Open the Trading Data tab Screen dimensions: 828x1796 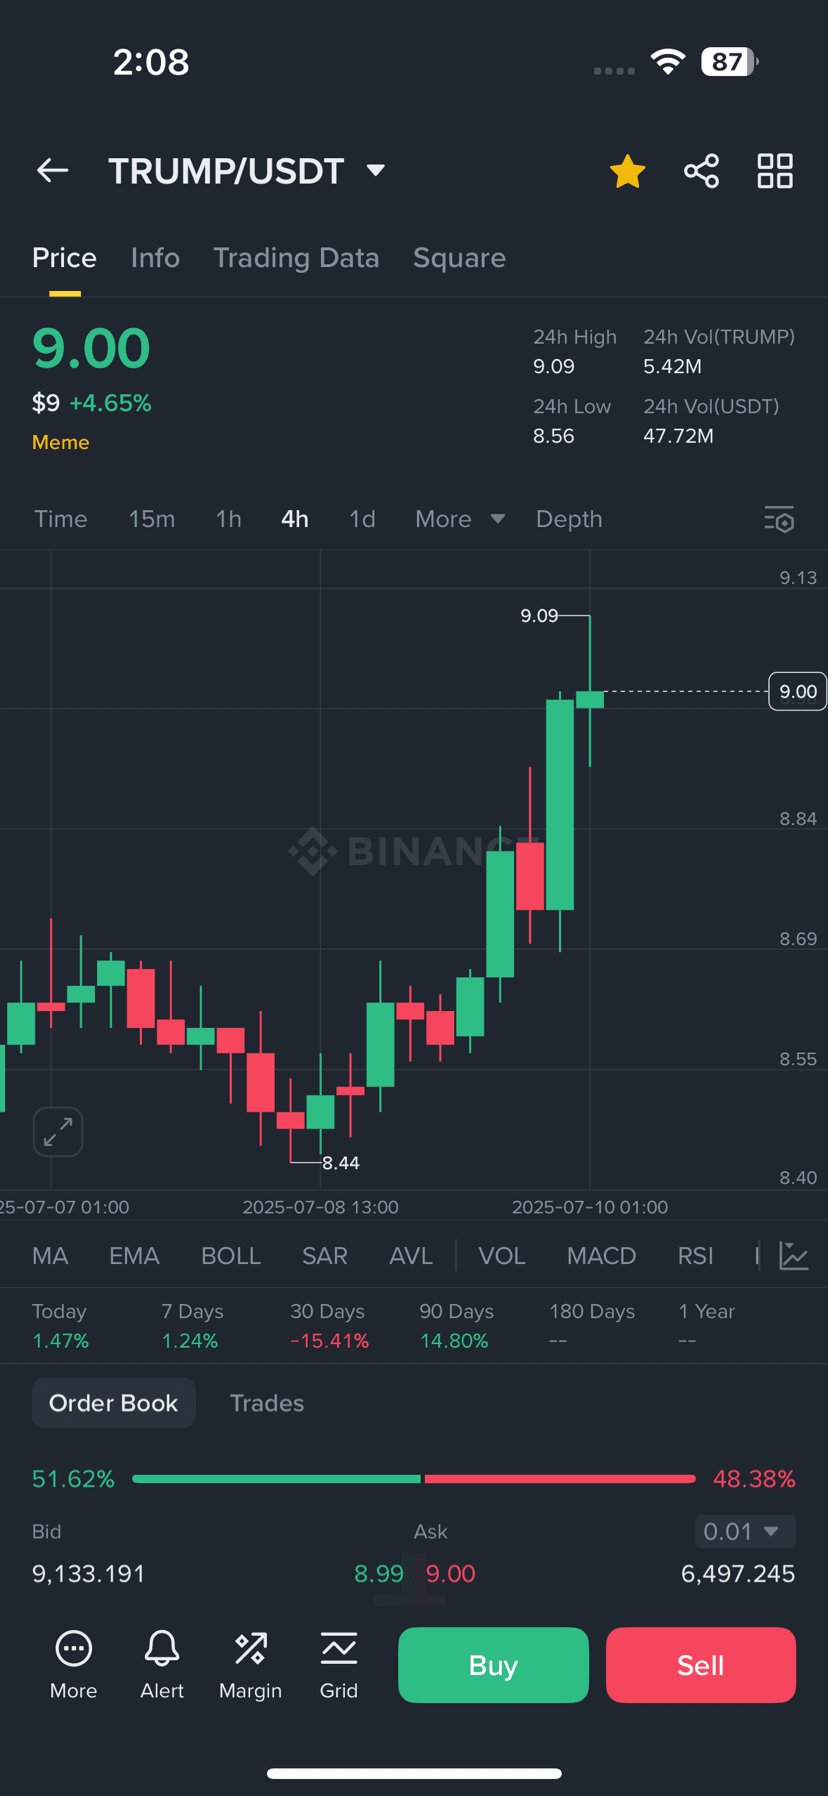296,258
